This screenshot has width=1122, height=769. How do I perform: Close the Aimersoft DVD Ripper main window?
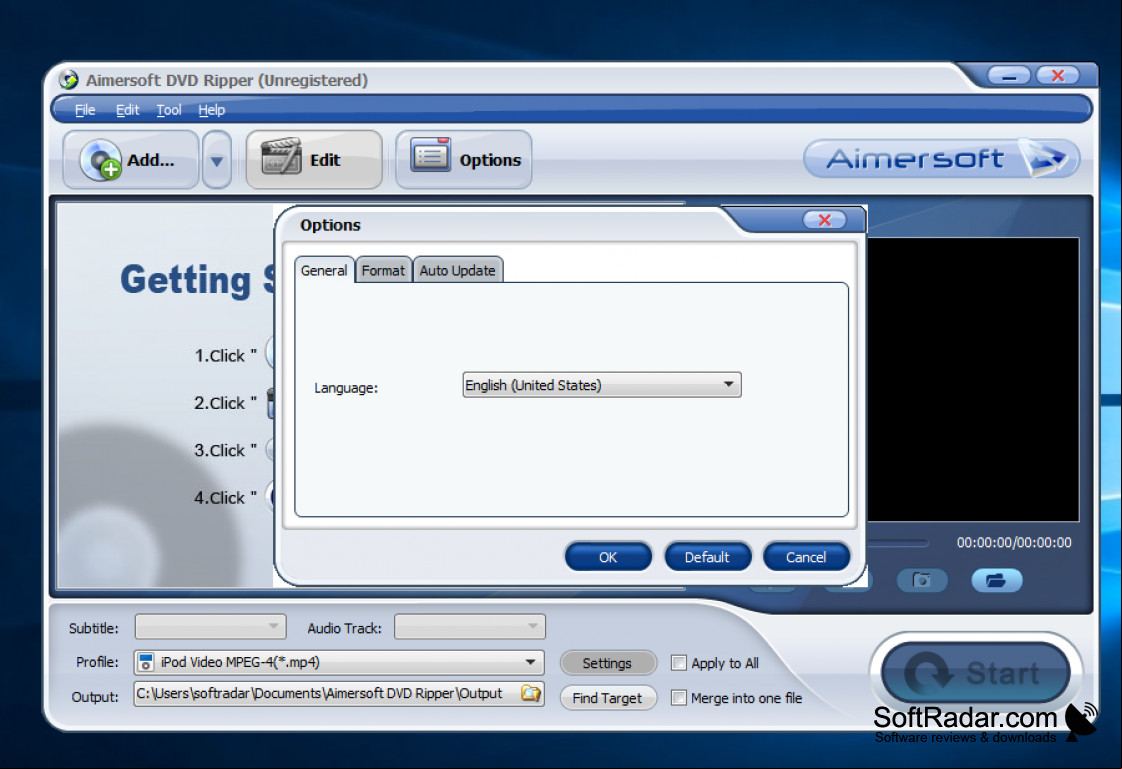1058,75
